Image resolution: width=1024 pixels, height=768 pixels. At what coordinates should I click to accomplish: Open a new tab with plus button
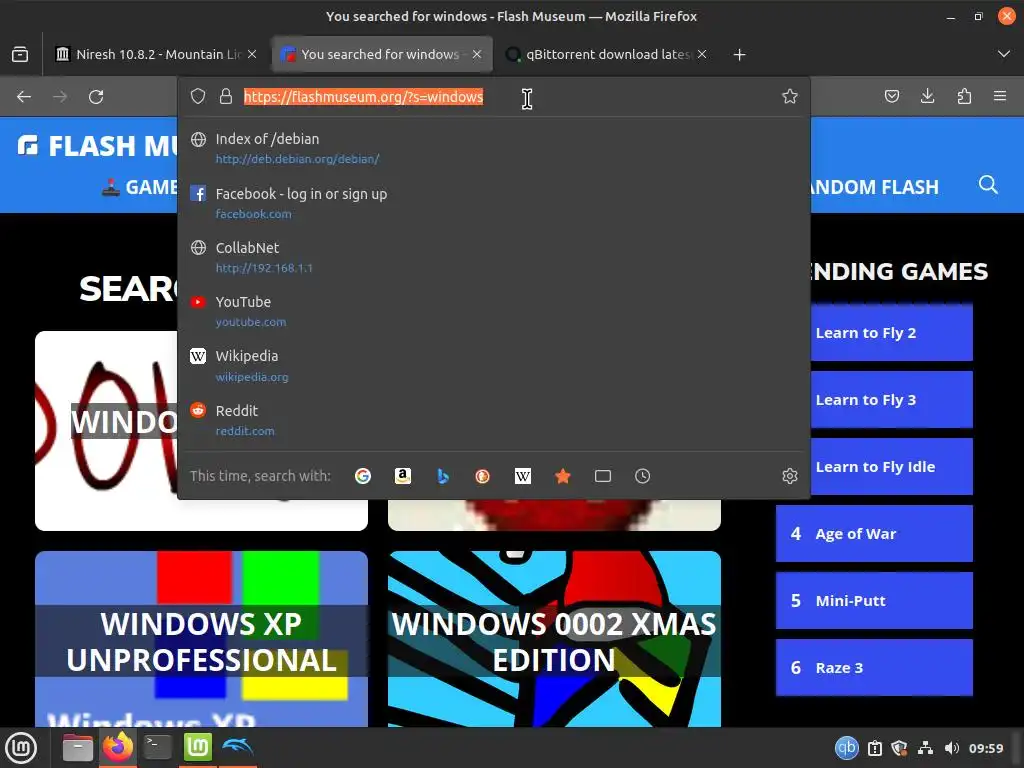point(739,54)
